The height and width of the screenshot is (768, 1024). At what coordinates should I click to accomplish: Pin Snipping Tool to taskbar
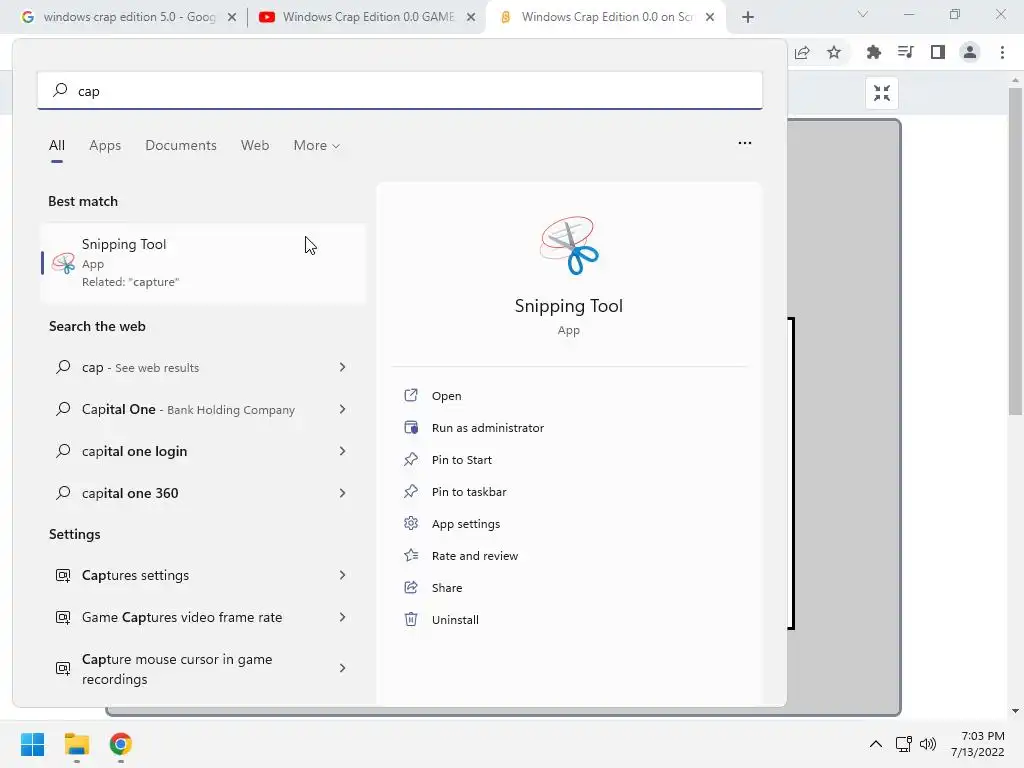[x=469, y=492]
